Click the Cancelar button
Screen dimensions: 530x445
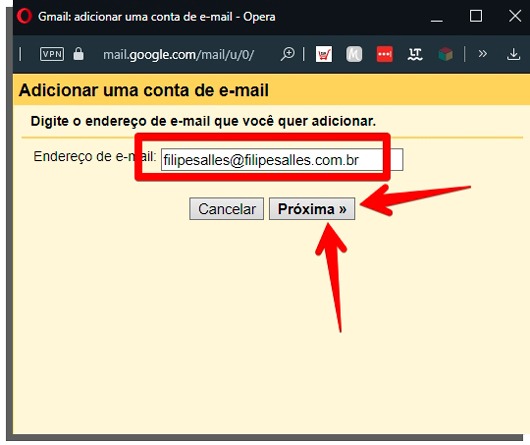pos(226,209)
